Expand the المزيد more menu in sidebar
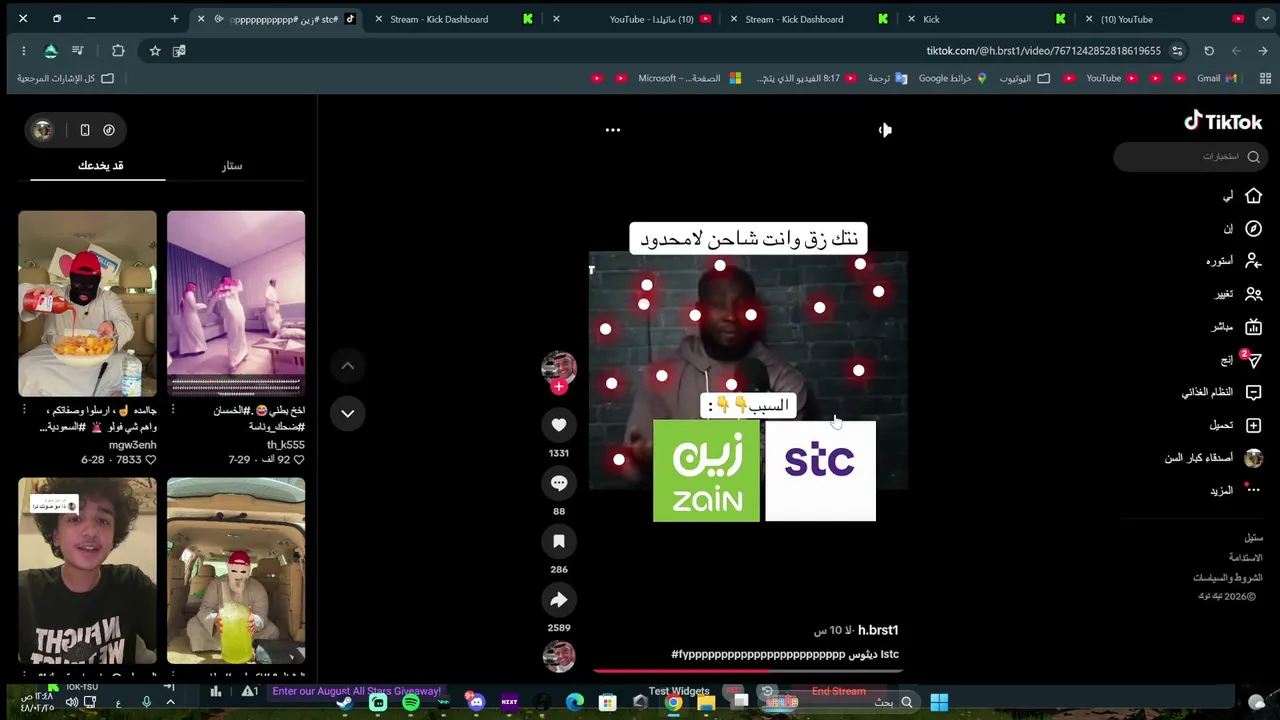Viewport: 1280px width, 720px height. (1236, 491)
